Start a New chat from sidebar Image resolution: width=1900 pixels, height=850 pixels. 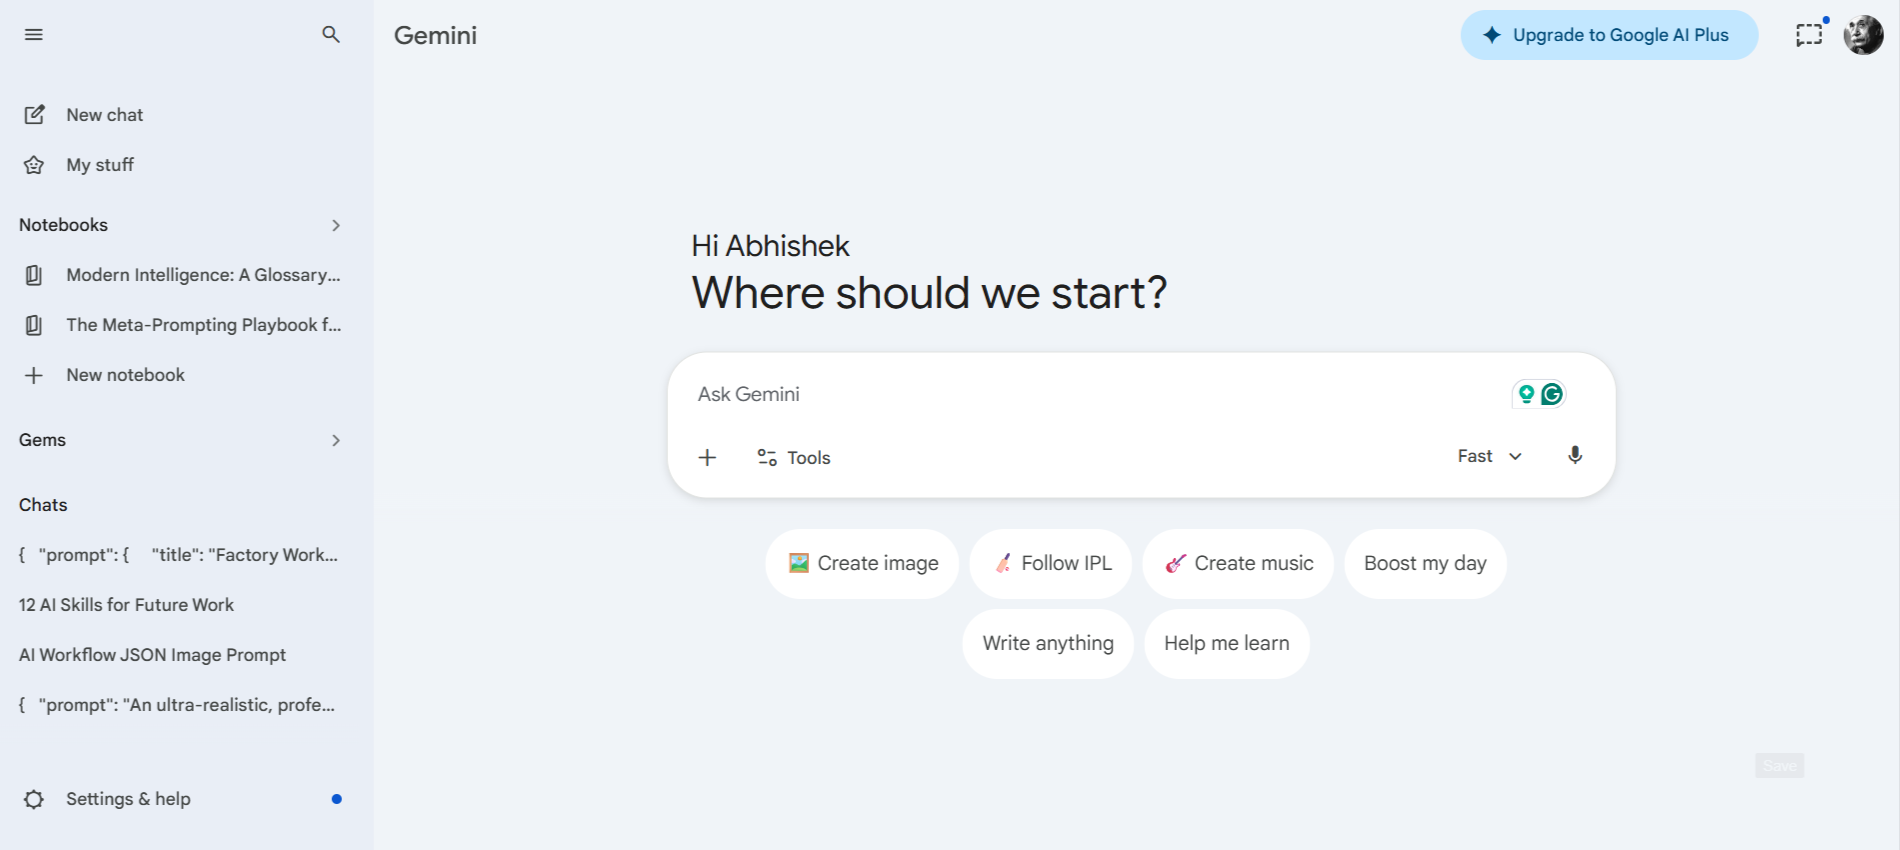coord(104,115)
